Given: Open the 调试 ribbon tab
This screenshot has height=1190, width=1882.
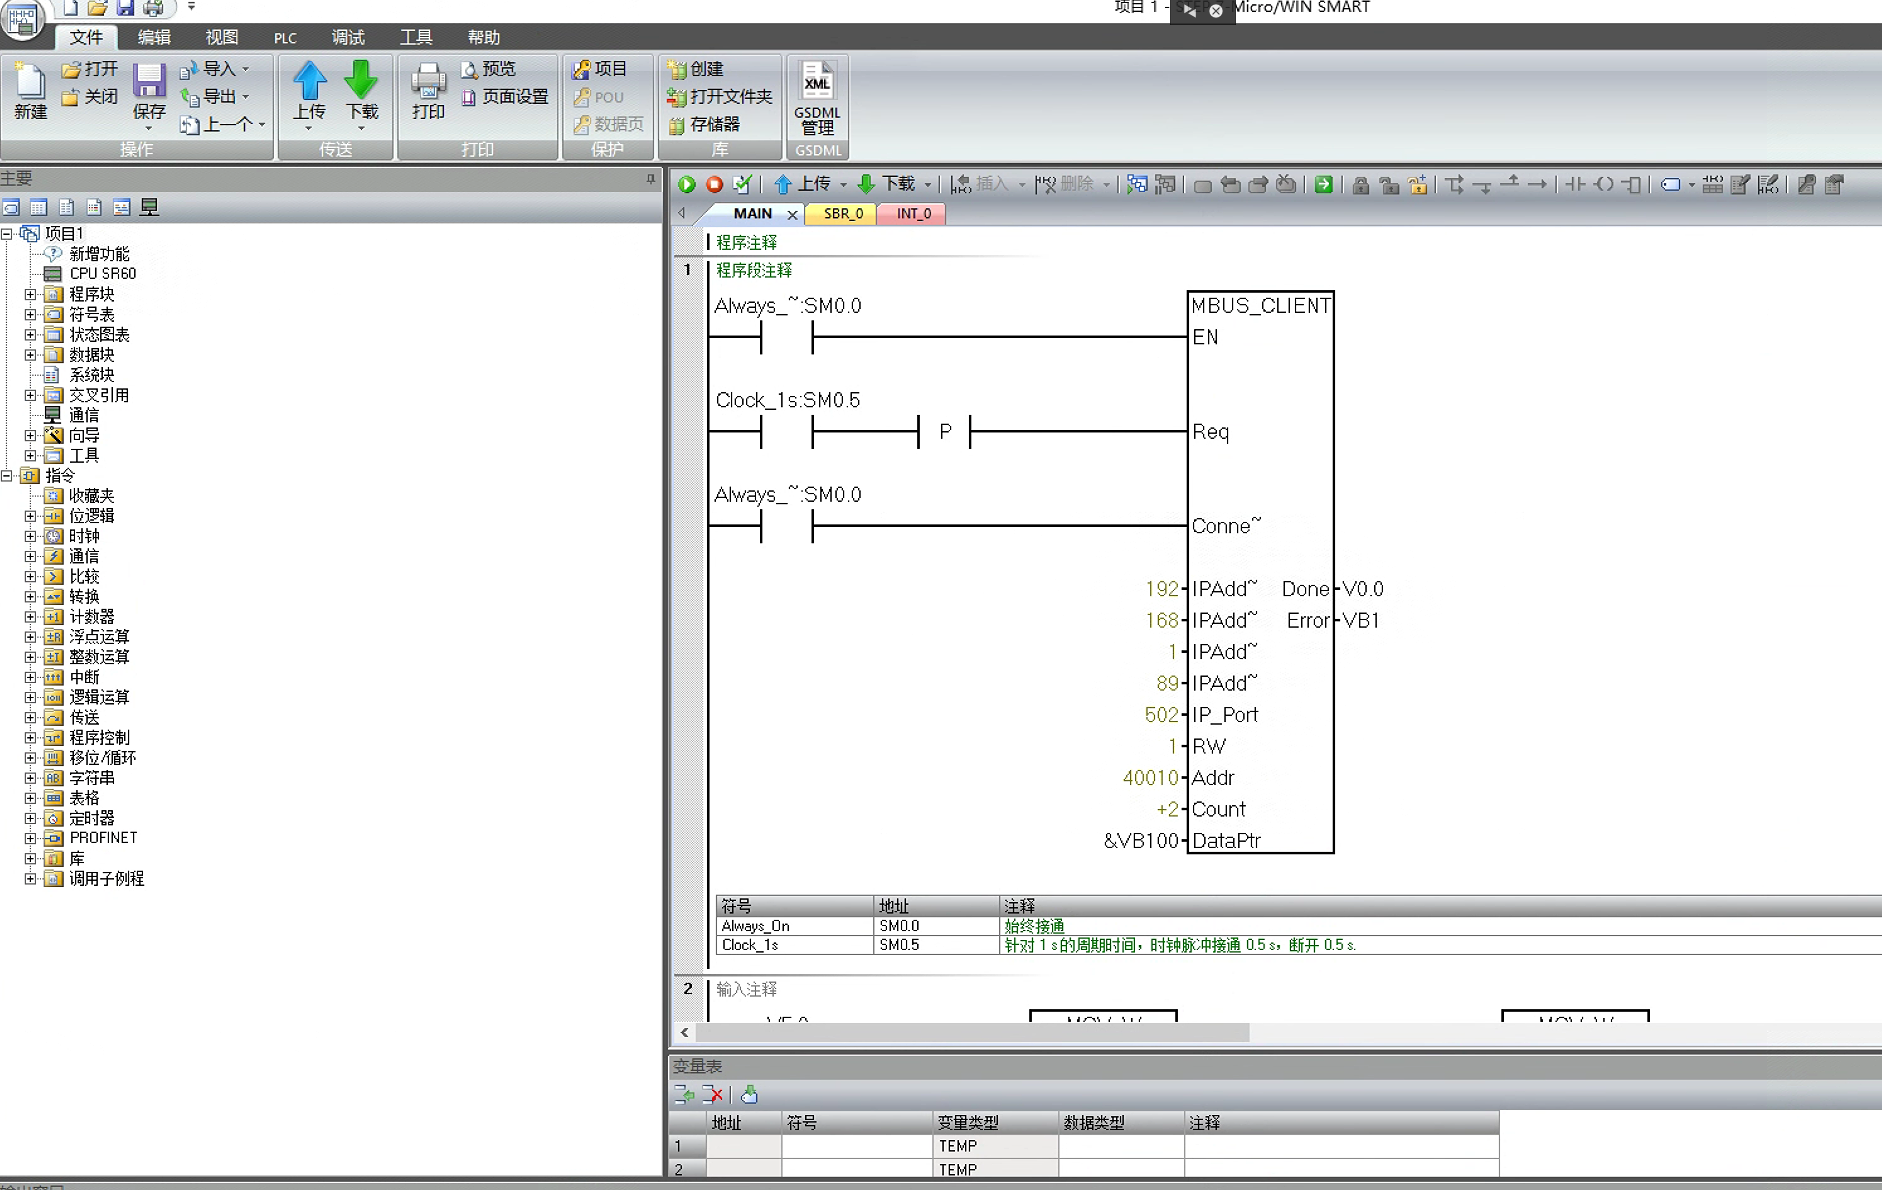Looking at the screenshot, I should point(348,37).
